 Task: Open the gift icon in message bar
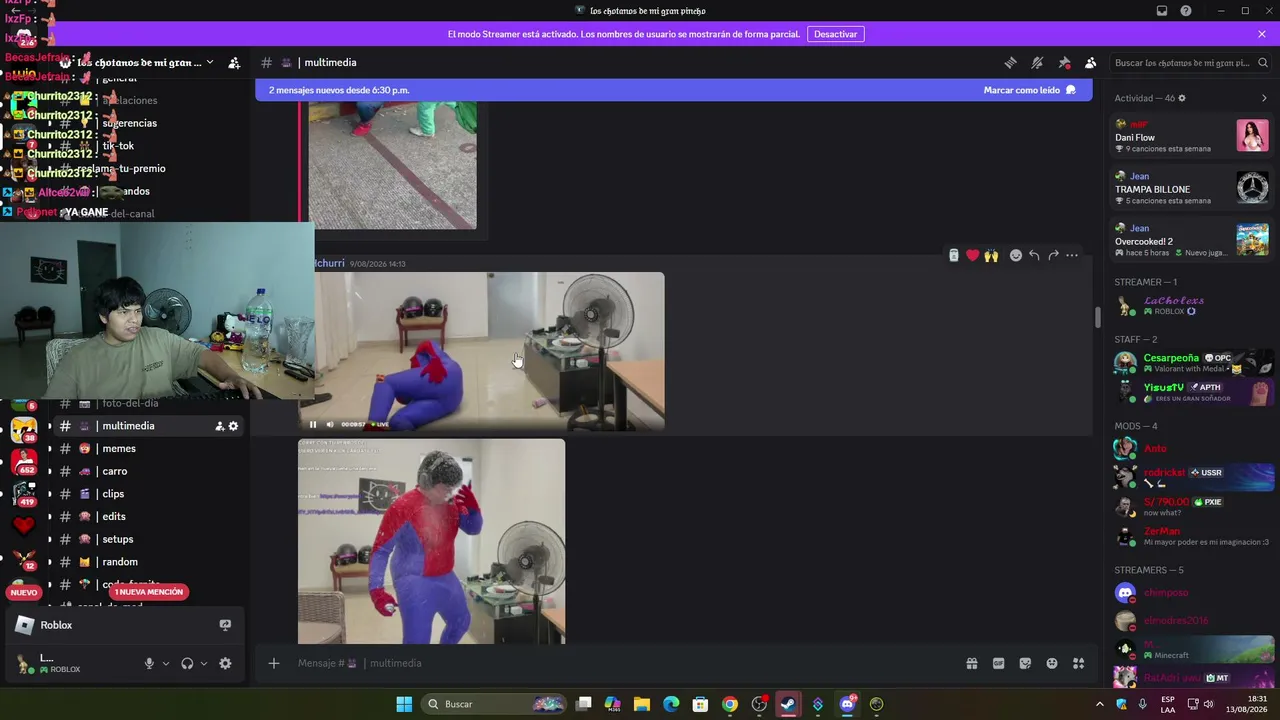[971, 663]
